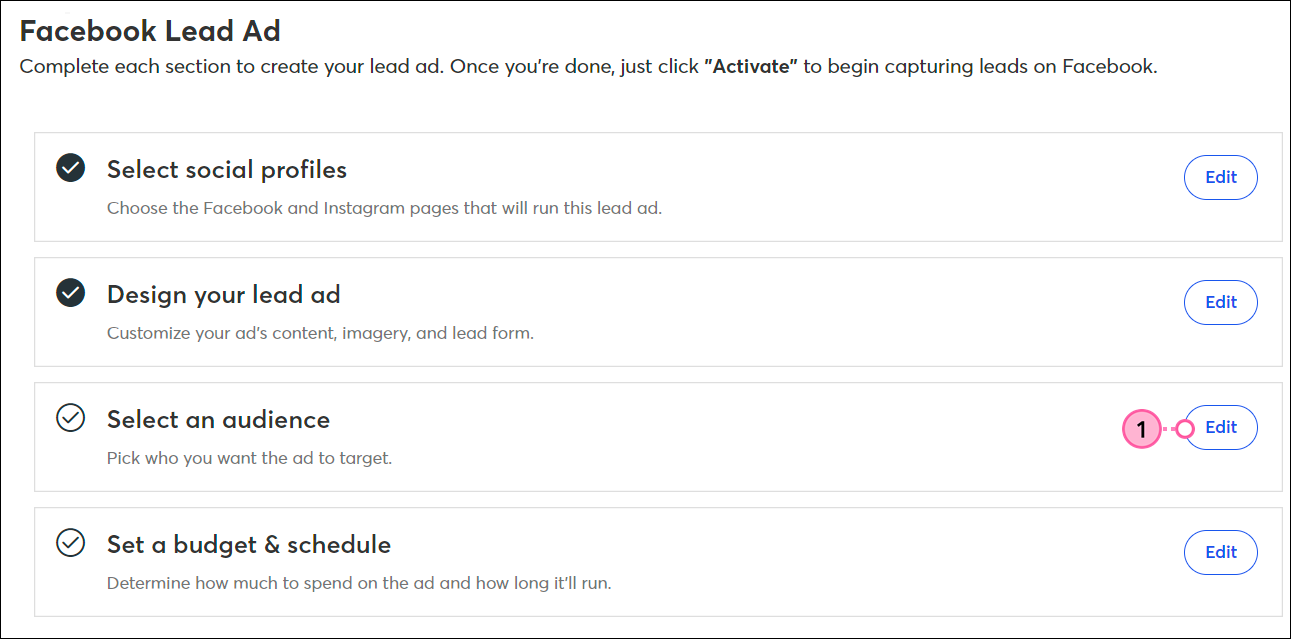1291x639 pixels.
Task: Click the Facebook Lead Ad page title
Action: click(x=150, y=31)
